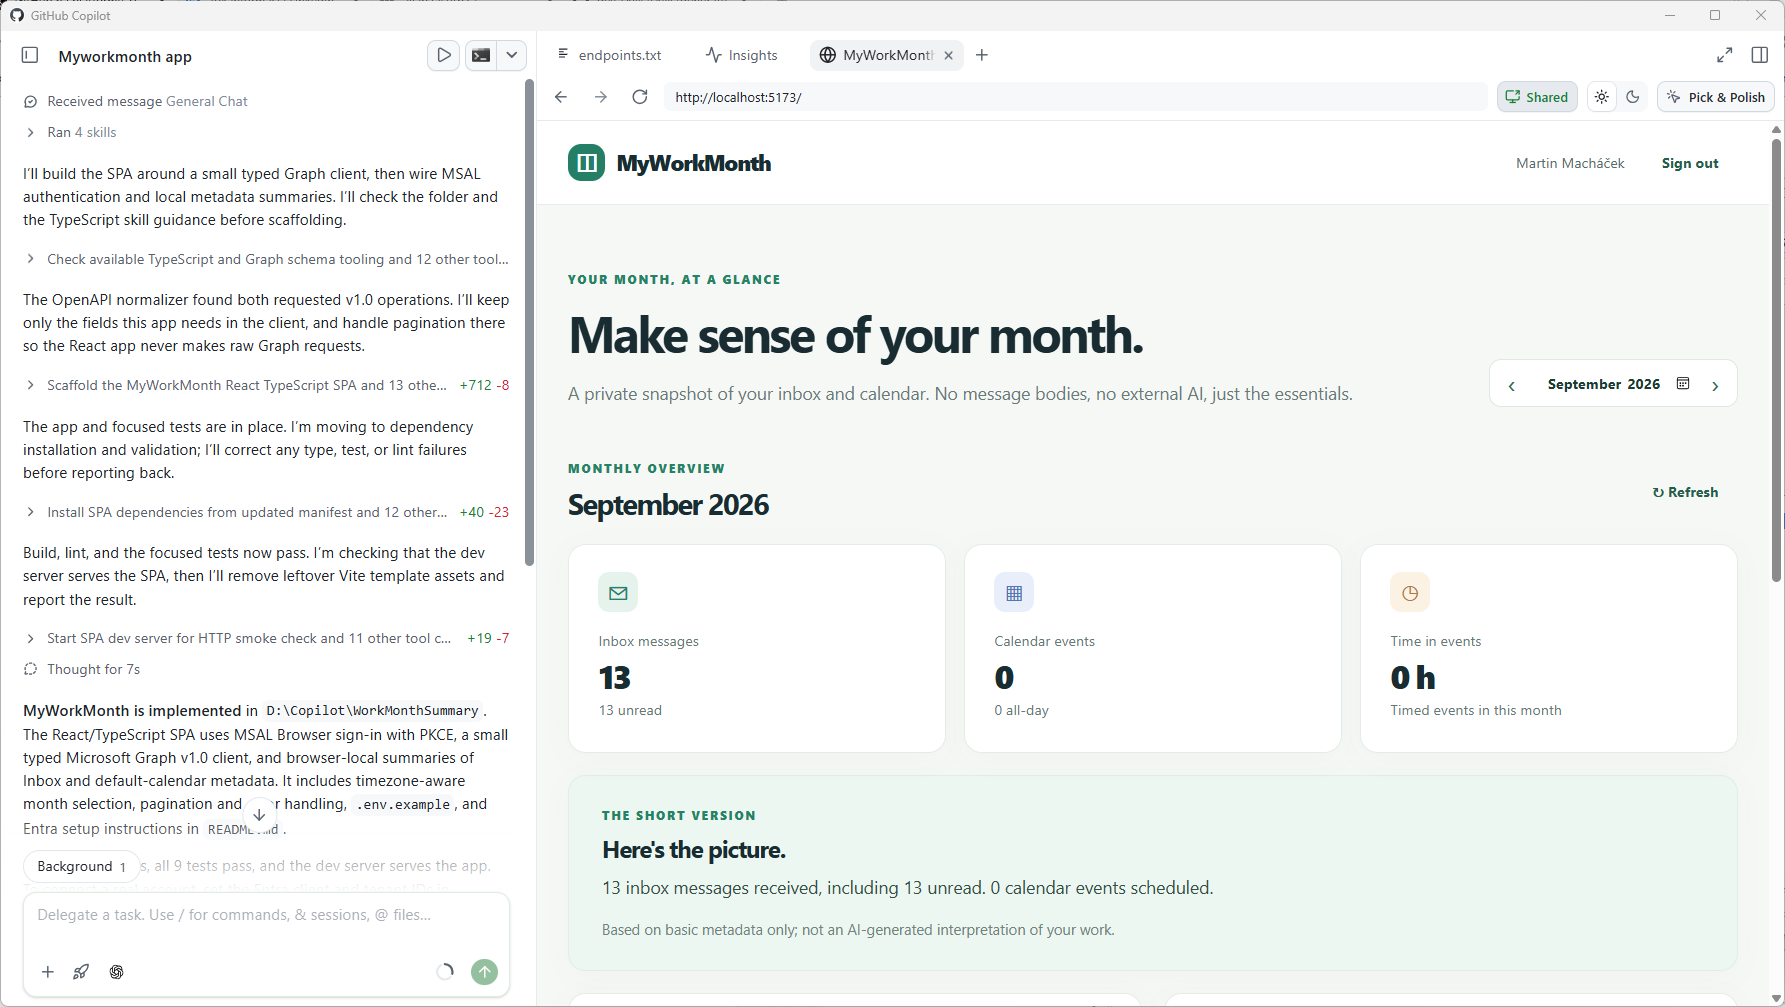Viewport: 1785px width, 1007px height.
Task: Click the +19 -7 diff stats
Action: tap(488, 638)
